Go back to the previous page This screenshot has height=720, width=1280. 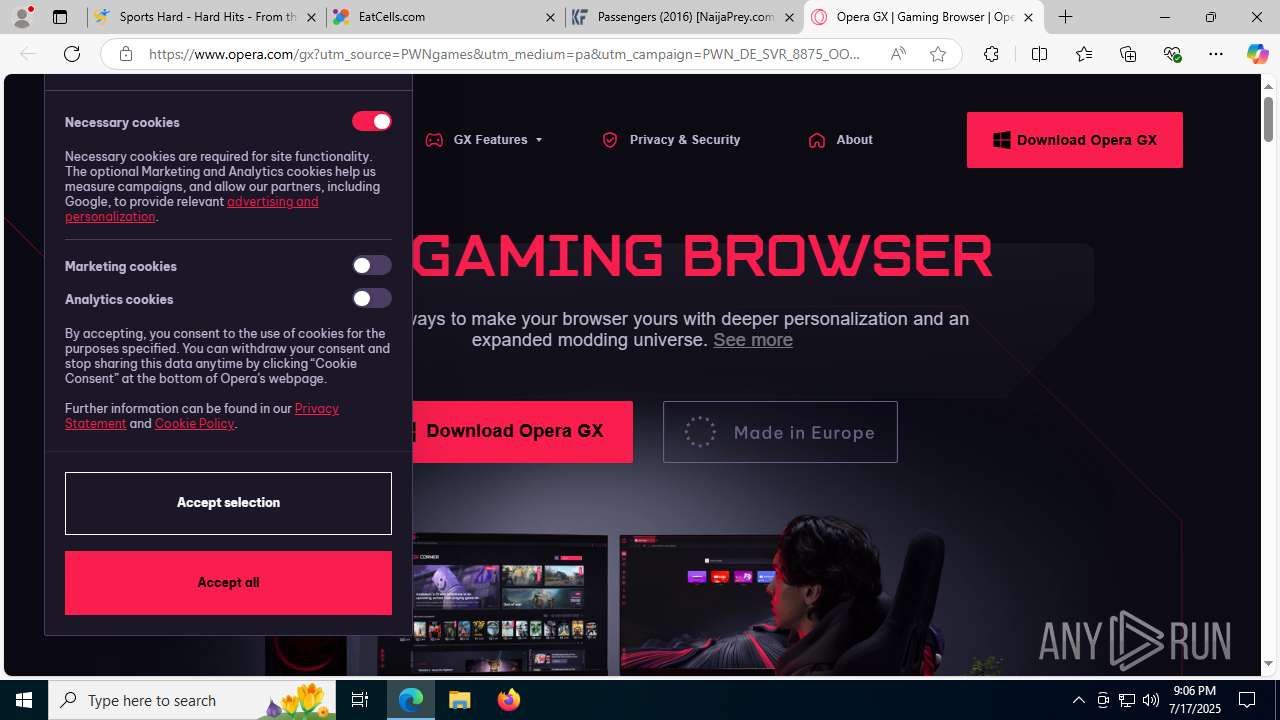[x=28, y=54]
